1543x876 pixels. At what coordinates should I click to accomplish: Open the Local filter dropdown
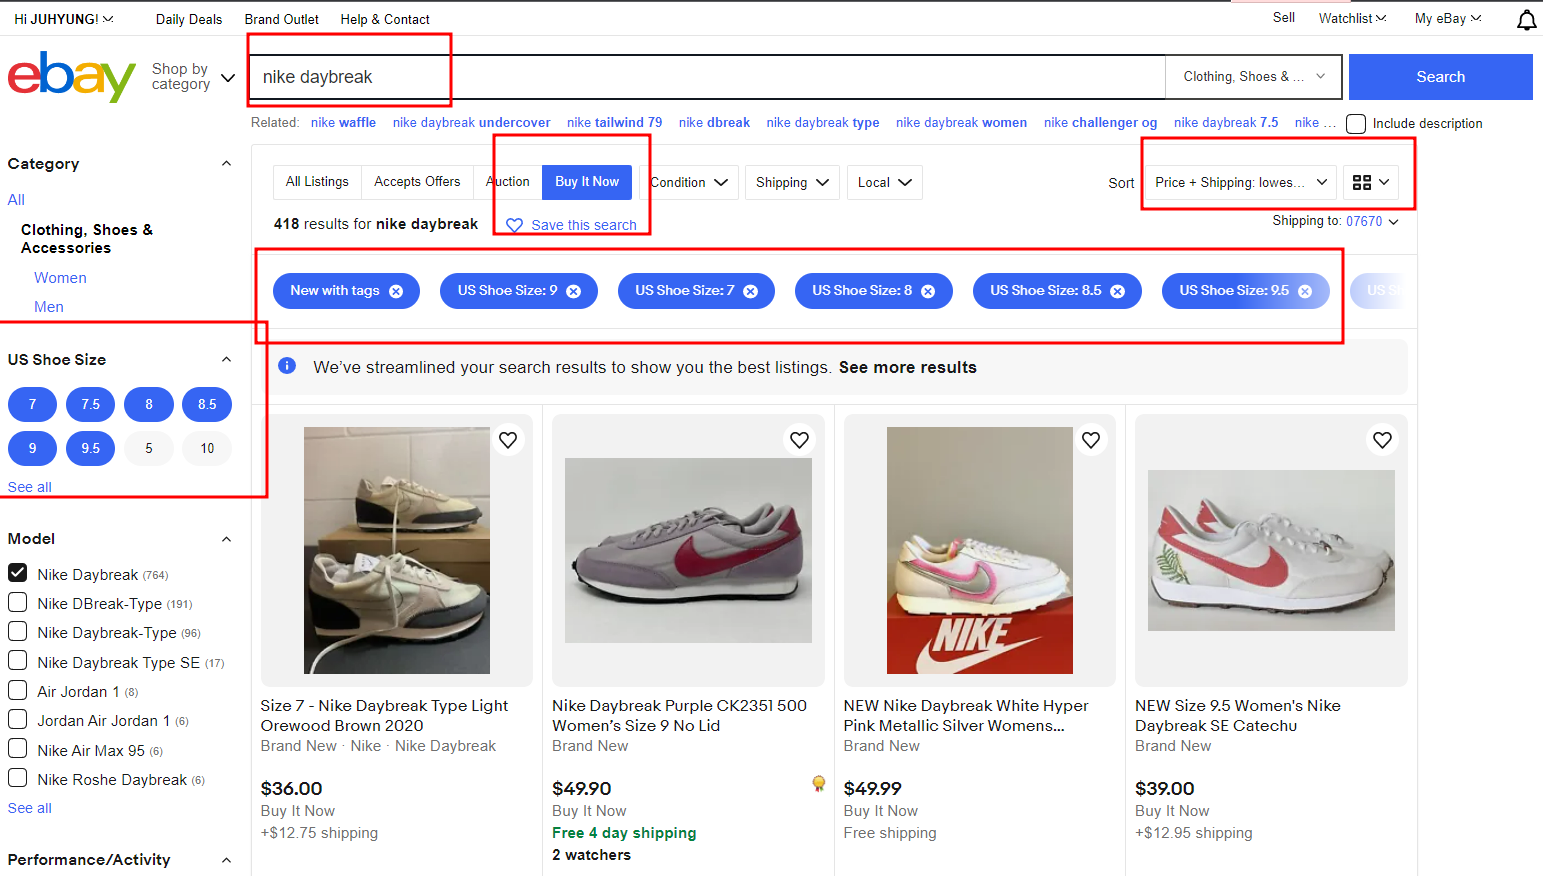pos(884,182)
